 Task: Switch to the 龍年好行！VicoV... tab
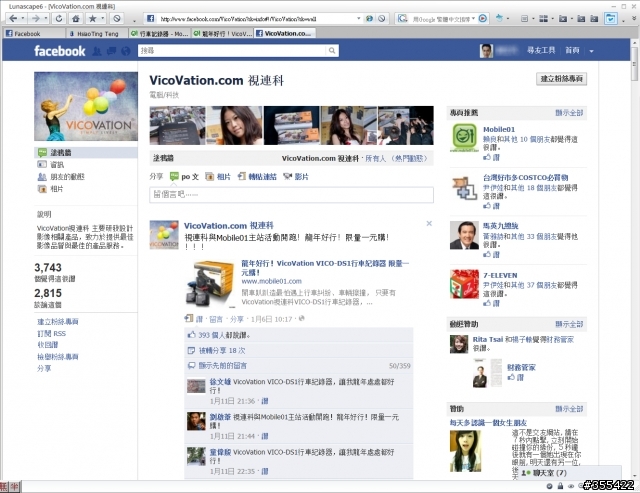pos(222,33)
